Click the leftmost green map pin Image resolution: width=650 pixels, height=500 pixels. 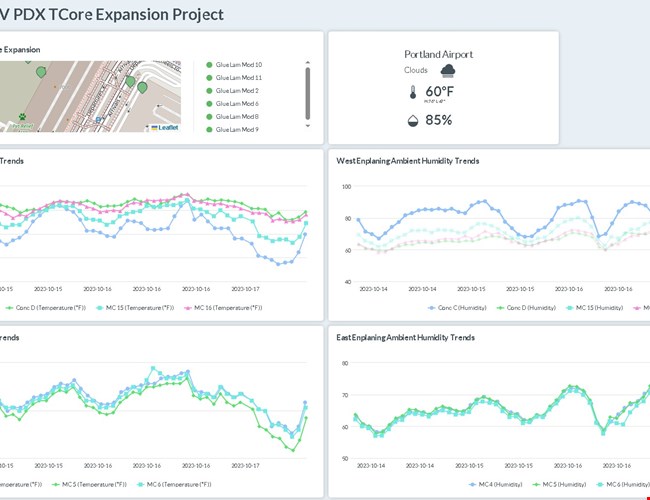41,72
